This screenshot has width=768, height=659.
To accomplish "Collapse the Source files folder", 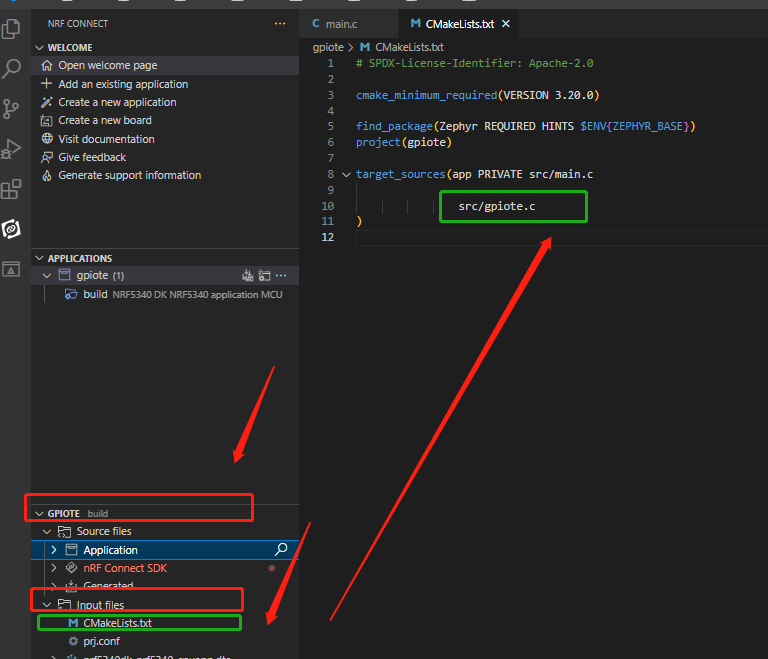I will [x=47, y=532].
